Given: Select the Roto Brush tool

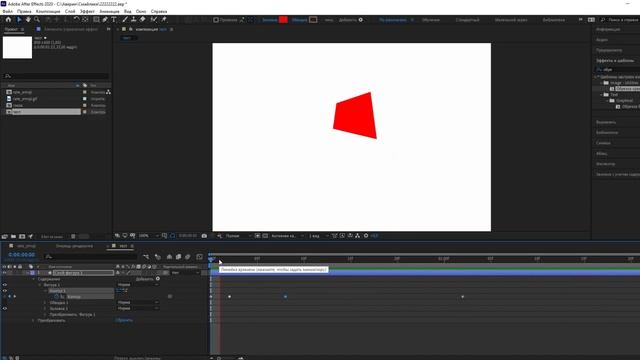Looking at the screenshot, I should 153,20.
